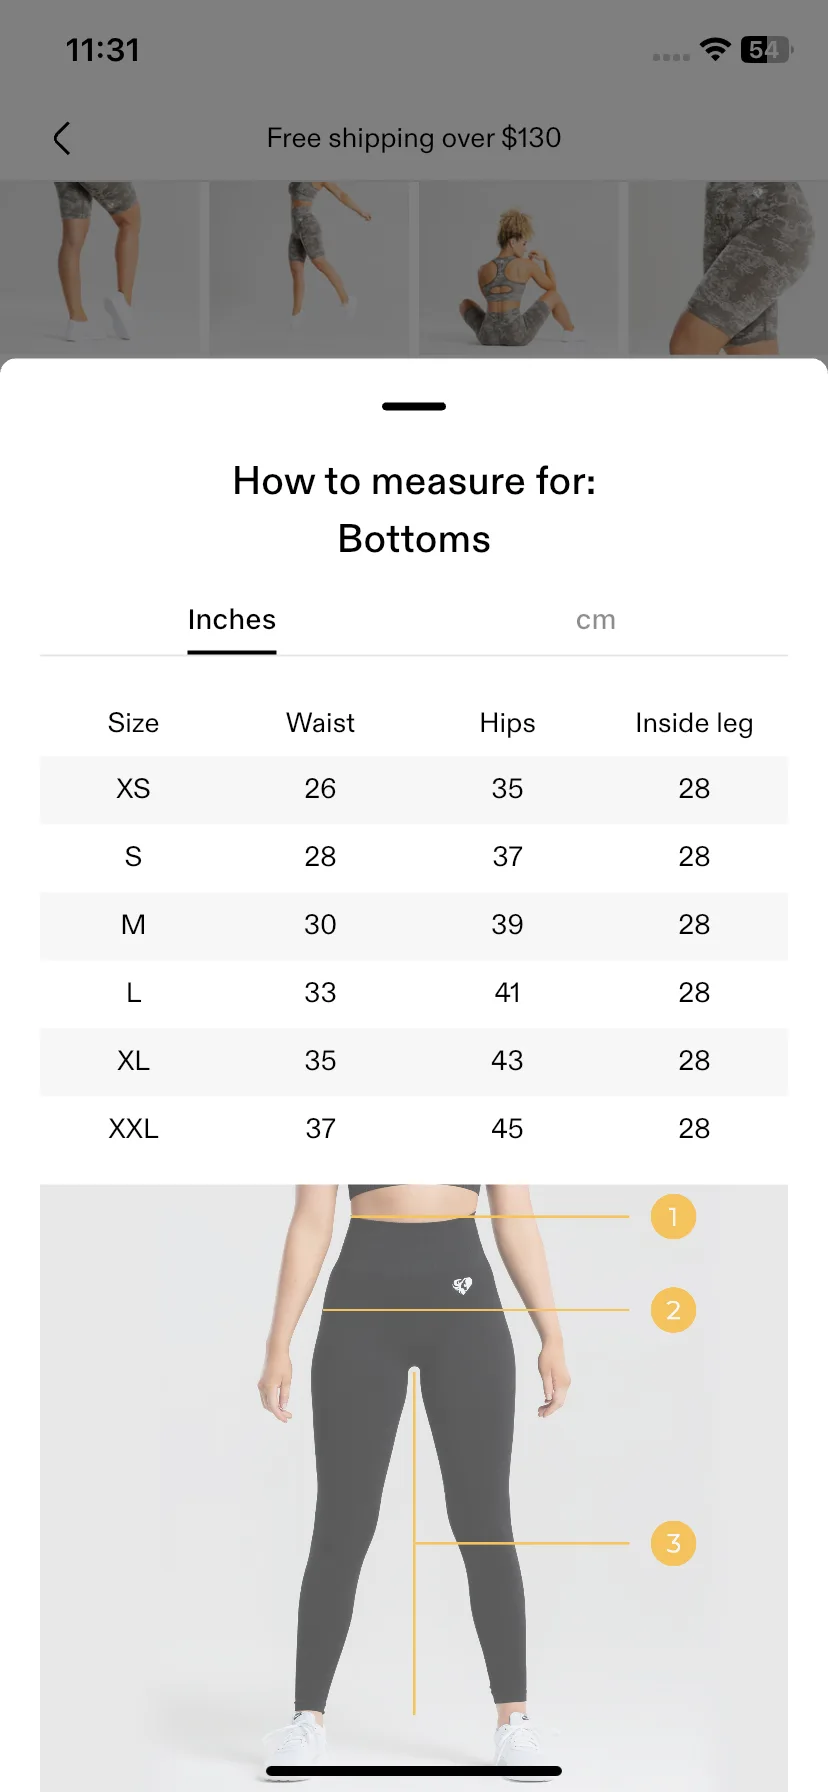Click the Waist column header
The height and width of the screenshot is (1792, 828).
320,723
